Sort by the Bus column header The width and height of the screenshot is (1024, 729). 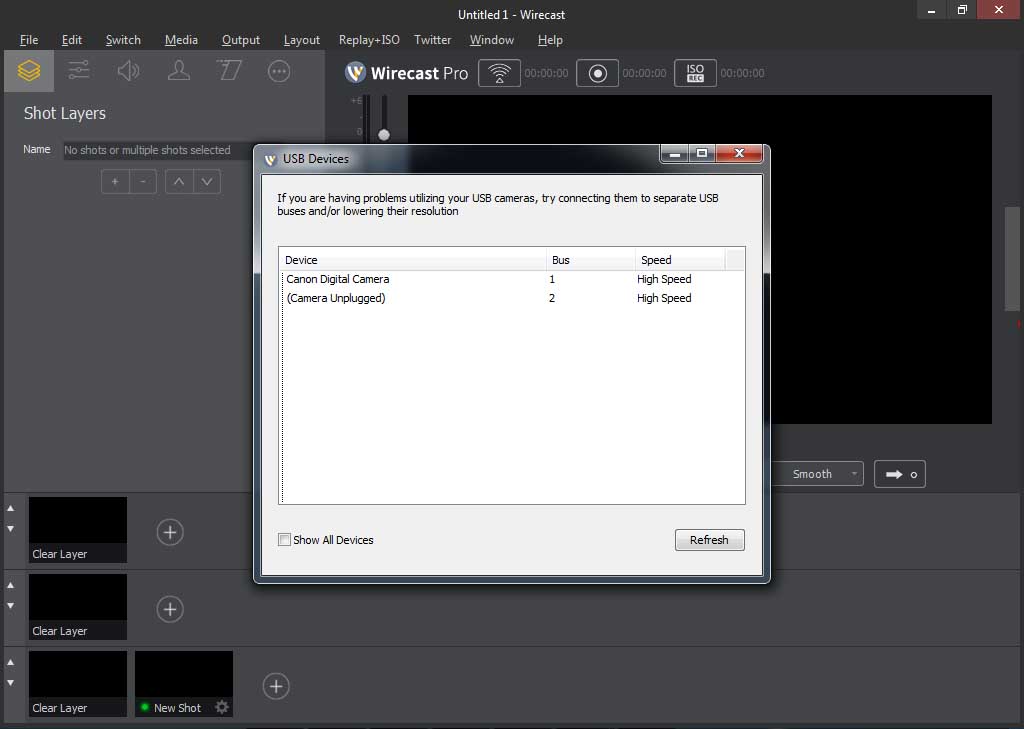591,260
